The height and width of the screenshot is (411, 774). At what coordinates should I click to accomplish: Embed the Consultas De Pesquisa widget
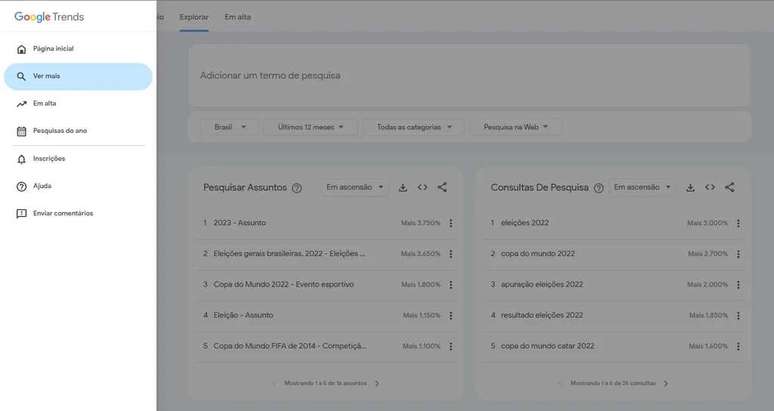click(710, 187)
